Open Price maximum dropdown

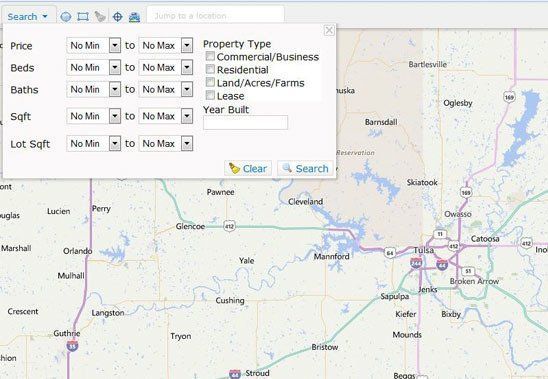(166, 45)
